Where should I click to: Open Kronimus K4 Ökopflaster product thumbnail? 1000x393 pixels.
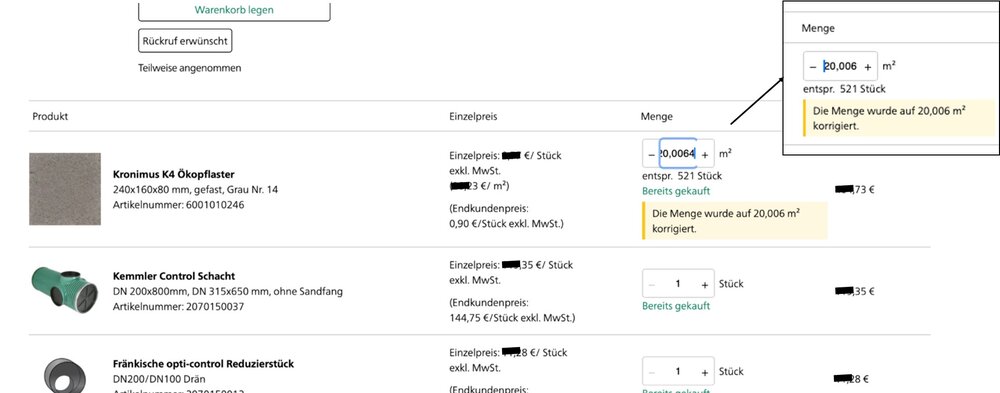(x=64, y=189)
